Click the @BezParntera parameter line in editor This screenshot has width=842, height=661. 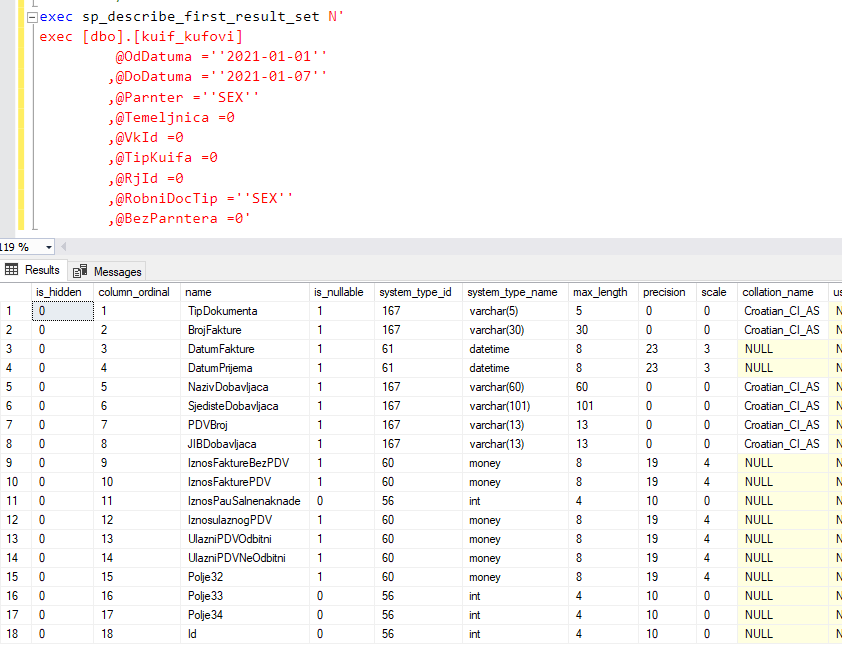click(179, 219)
